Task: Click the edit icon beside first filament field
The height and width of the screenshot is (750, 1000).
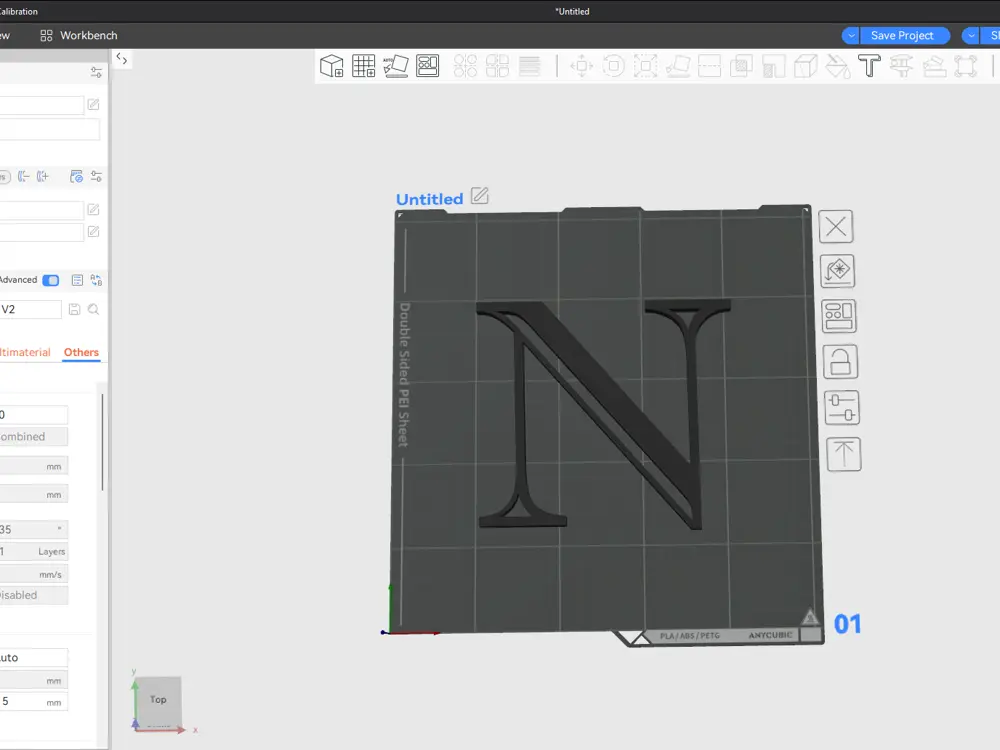Action: point(93,209)
